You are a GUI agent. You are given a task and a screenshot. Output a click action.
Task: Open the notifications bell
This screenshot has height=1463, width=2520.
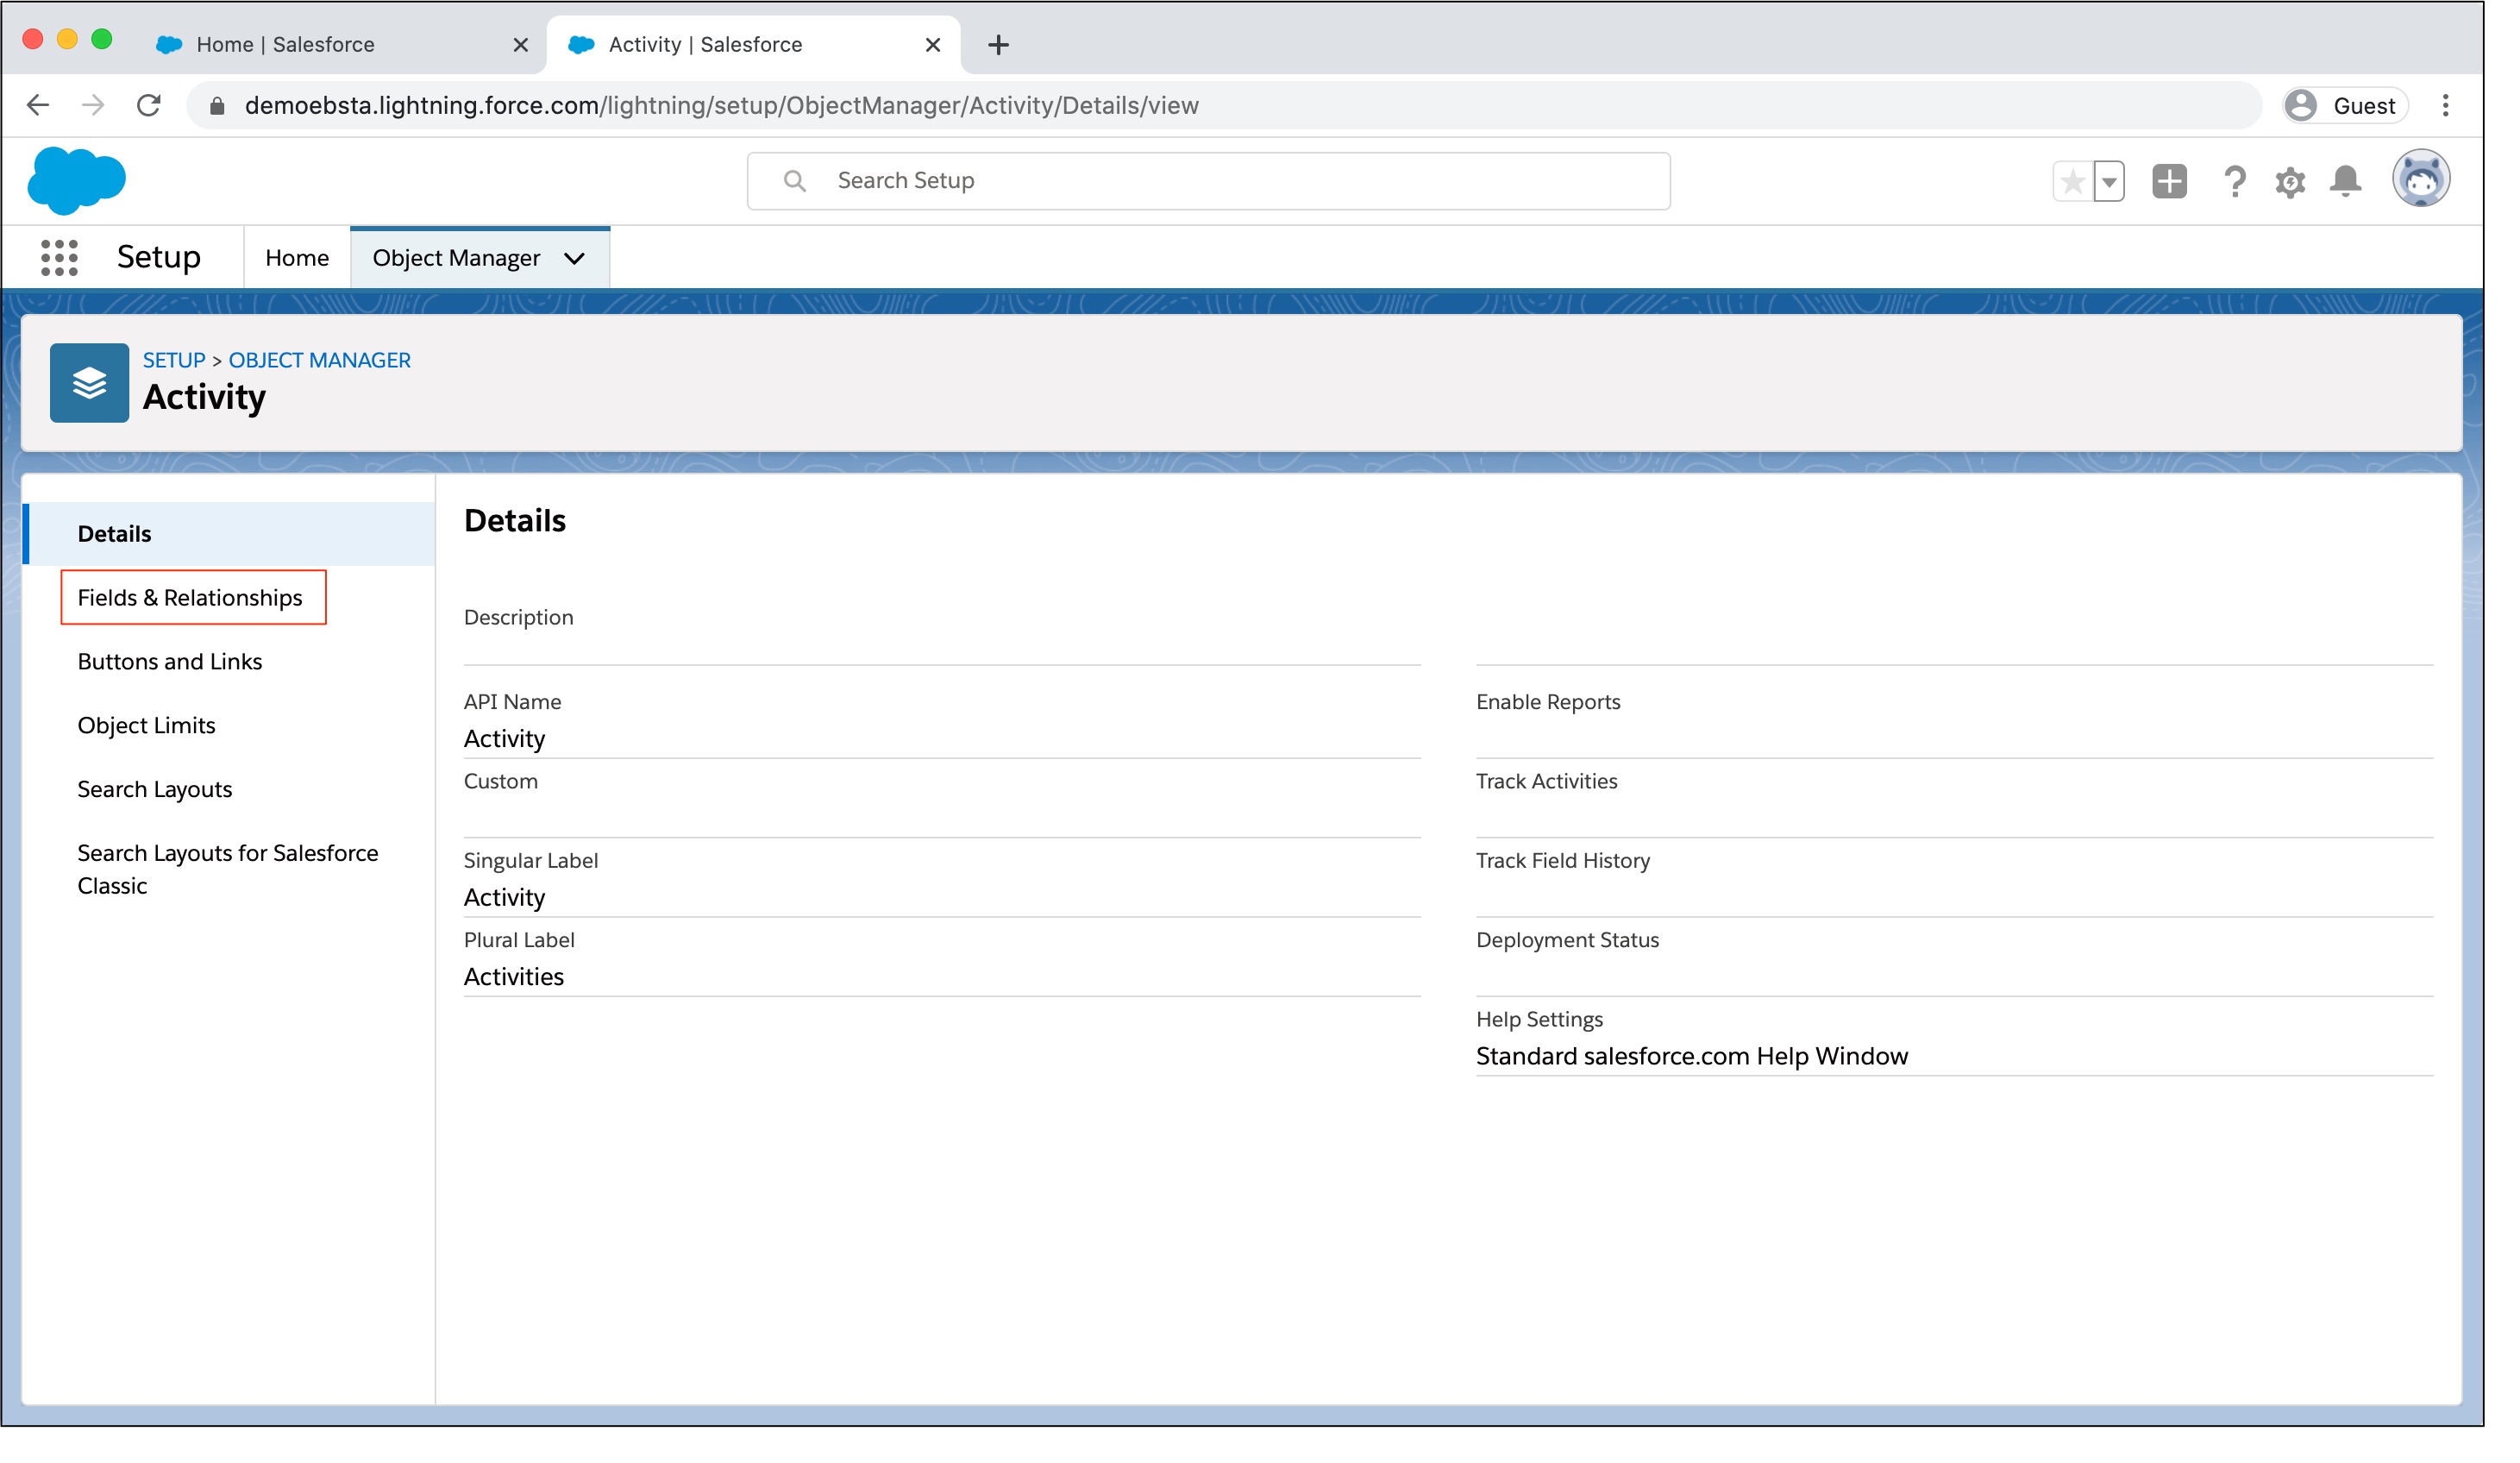[x=2345, y=182]
